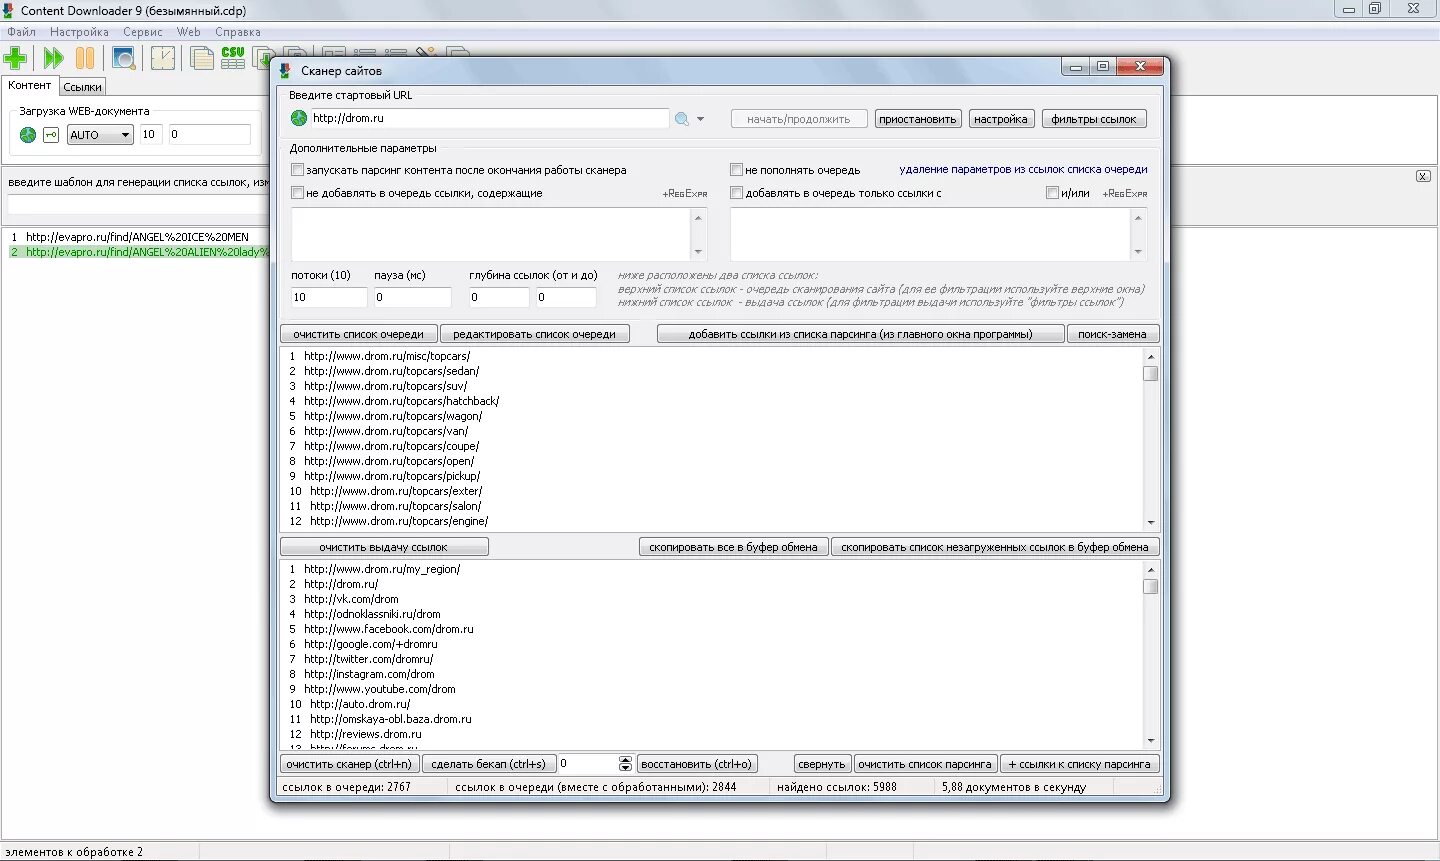Screen dimensions: 1440x861
Task: Check не пополнять очередь option
Action: tap(736, 170)
